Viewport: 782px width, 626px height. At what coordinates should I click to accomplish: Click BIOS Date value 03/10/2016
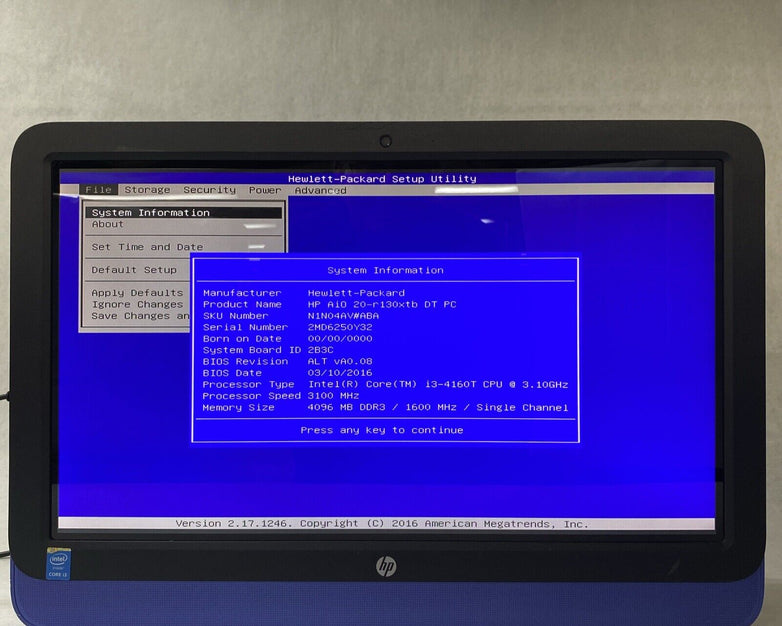click(340, 373)
